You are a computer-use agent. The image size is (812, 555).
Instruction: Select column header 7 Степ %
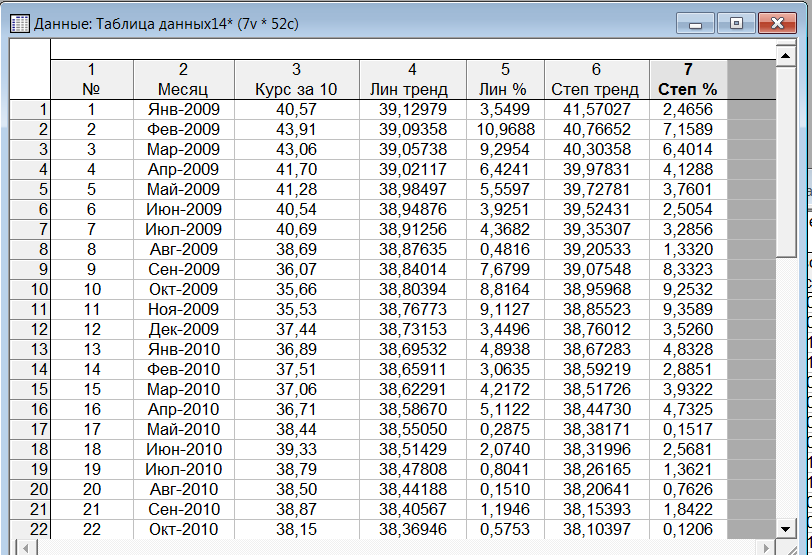click(688, 79)
